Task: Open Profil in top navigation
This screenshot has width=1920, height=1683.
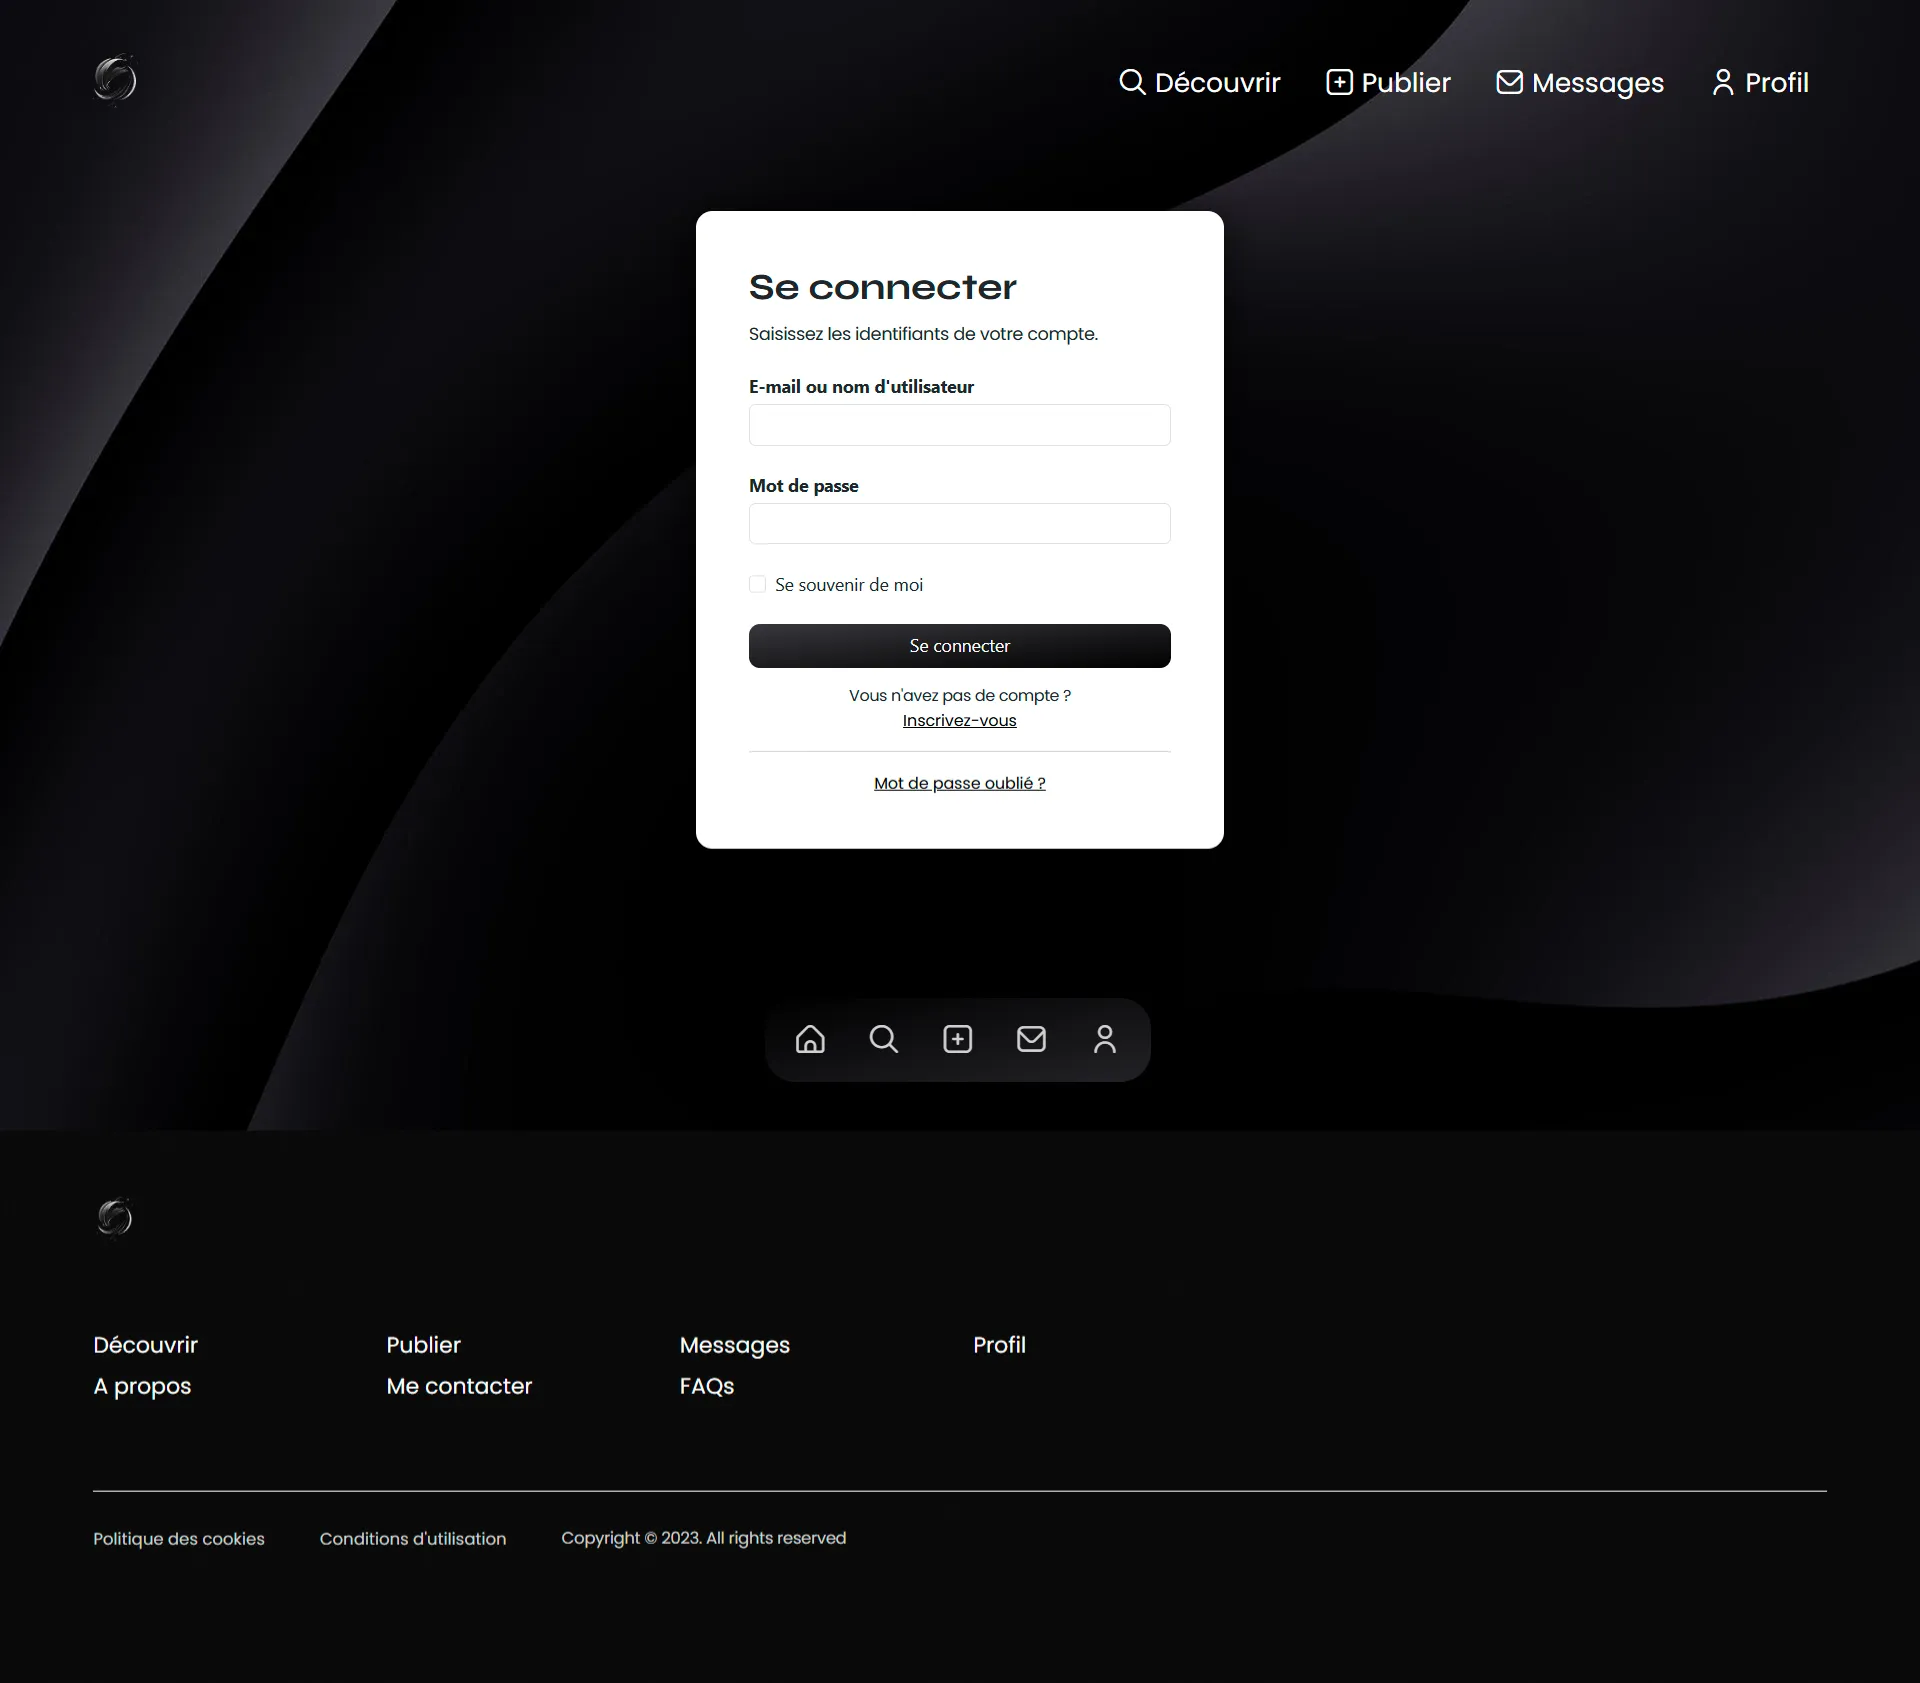Action: coord(1760,82)
